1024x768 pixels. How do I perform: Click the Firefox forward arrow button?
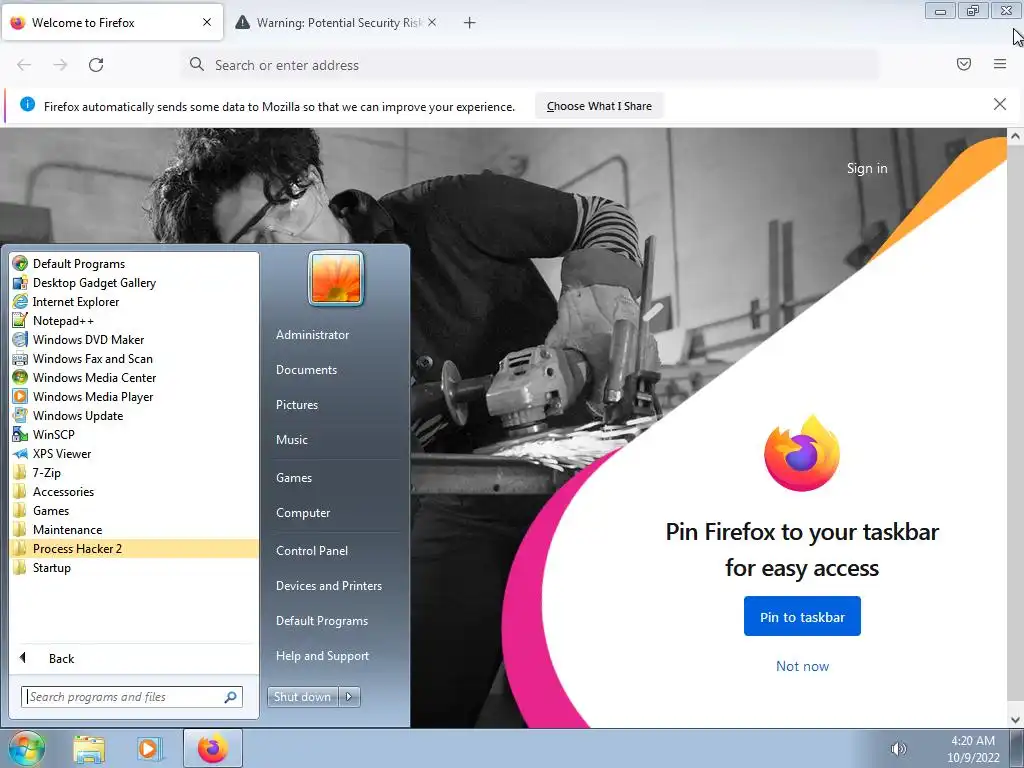[60, 65]
